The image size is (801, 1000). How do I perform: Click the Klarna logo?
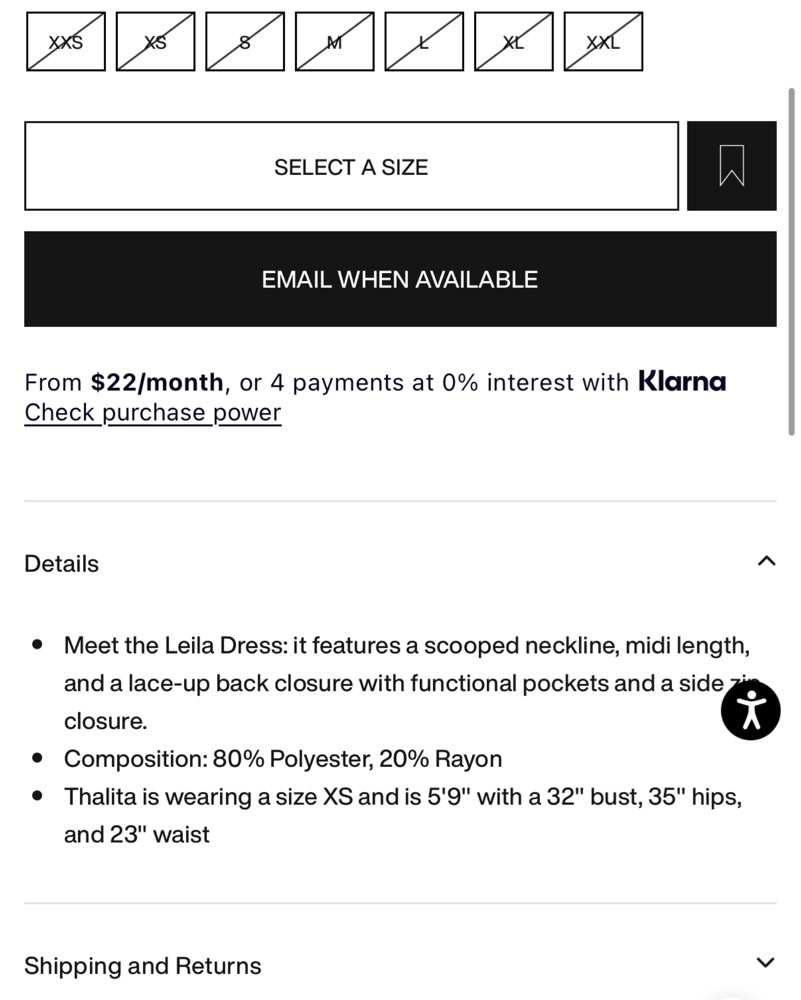682,381
